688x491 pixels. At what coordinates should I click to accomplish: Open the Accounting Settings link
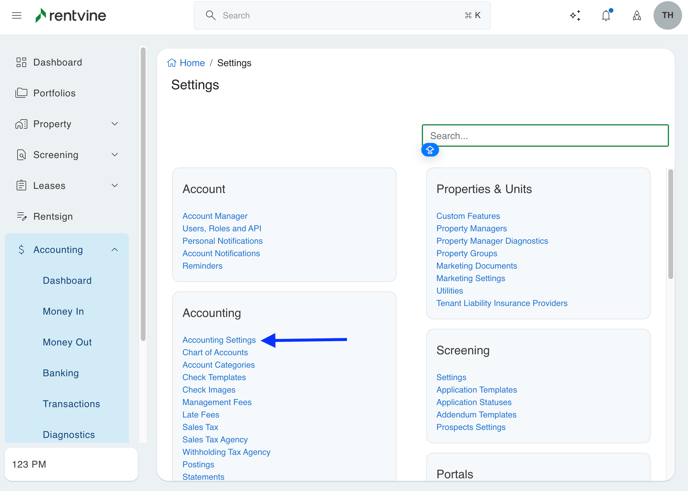pyautogui.click(x=219, y=340)
